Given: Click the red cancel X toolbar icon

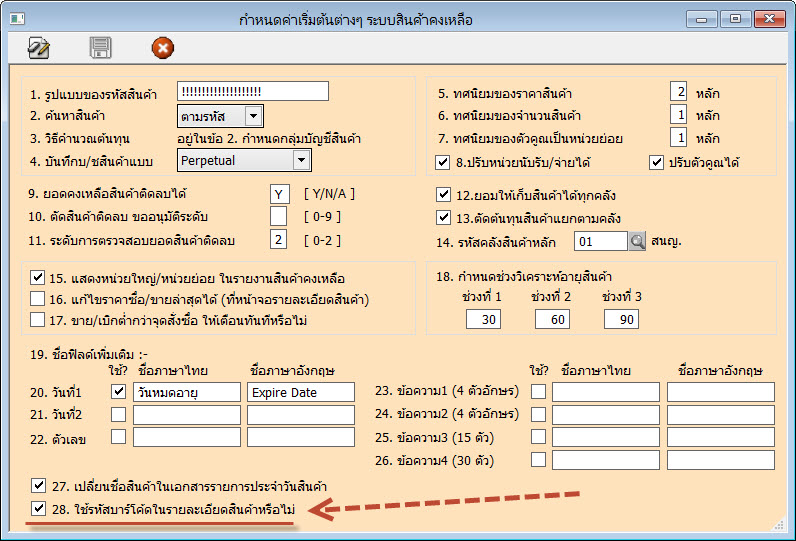Looking at the screenshot, I should [x=162, y=48].
